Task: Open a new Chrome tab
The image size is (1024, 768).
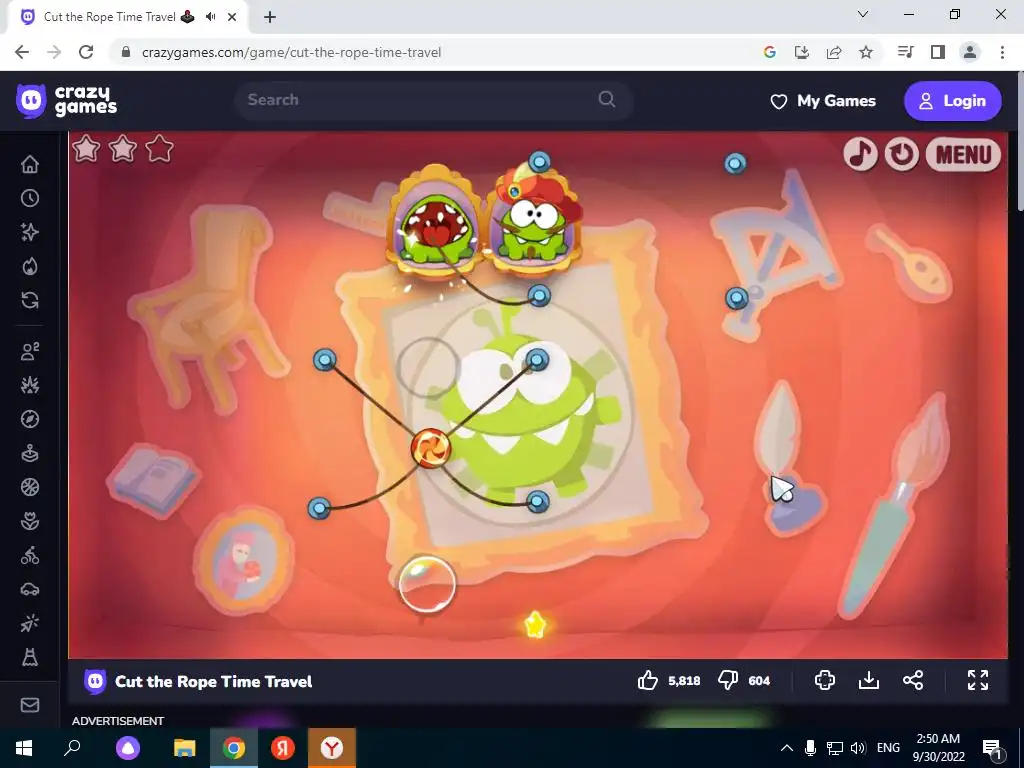Action: point(270,17)
